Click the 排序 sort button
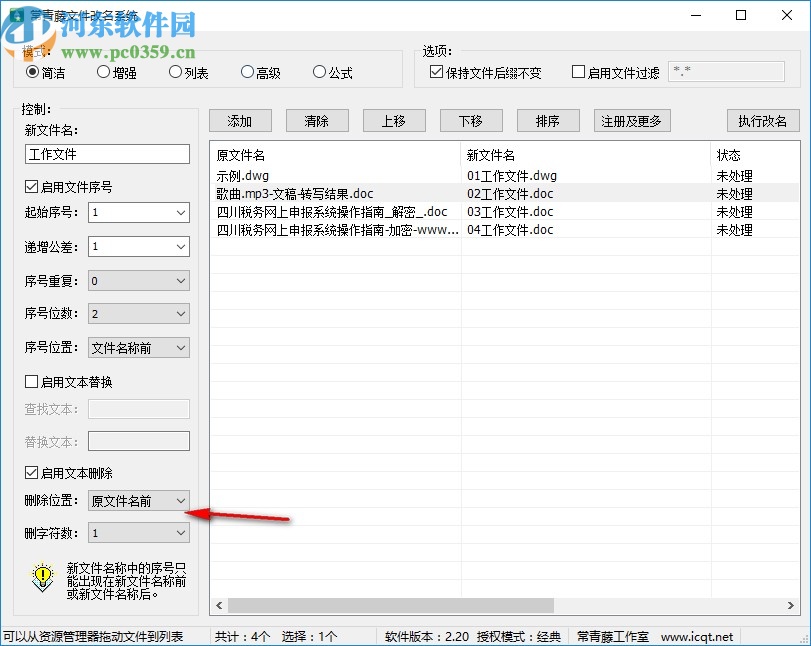Viewport: 811px width, 646px height. [x=548, y=120]
